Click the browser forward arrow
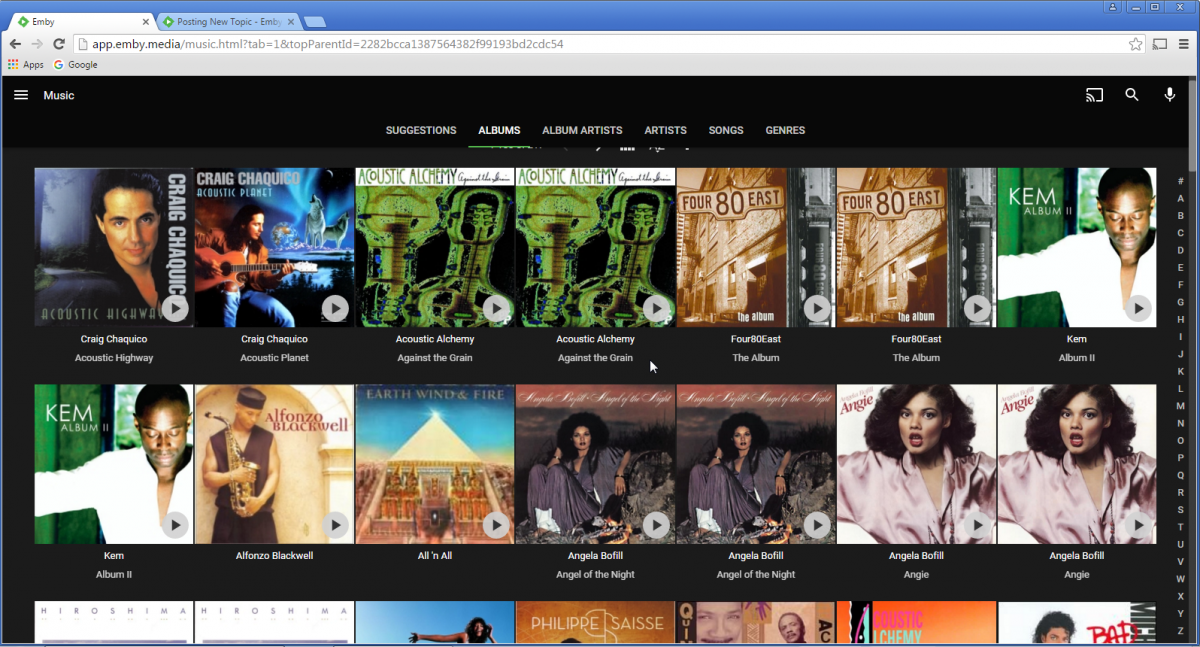 pos(37,44)
